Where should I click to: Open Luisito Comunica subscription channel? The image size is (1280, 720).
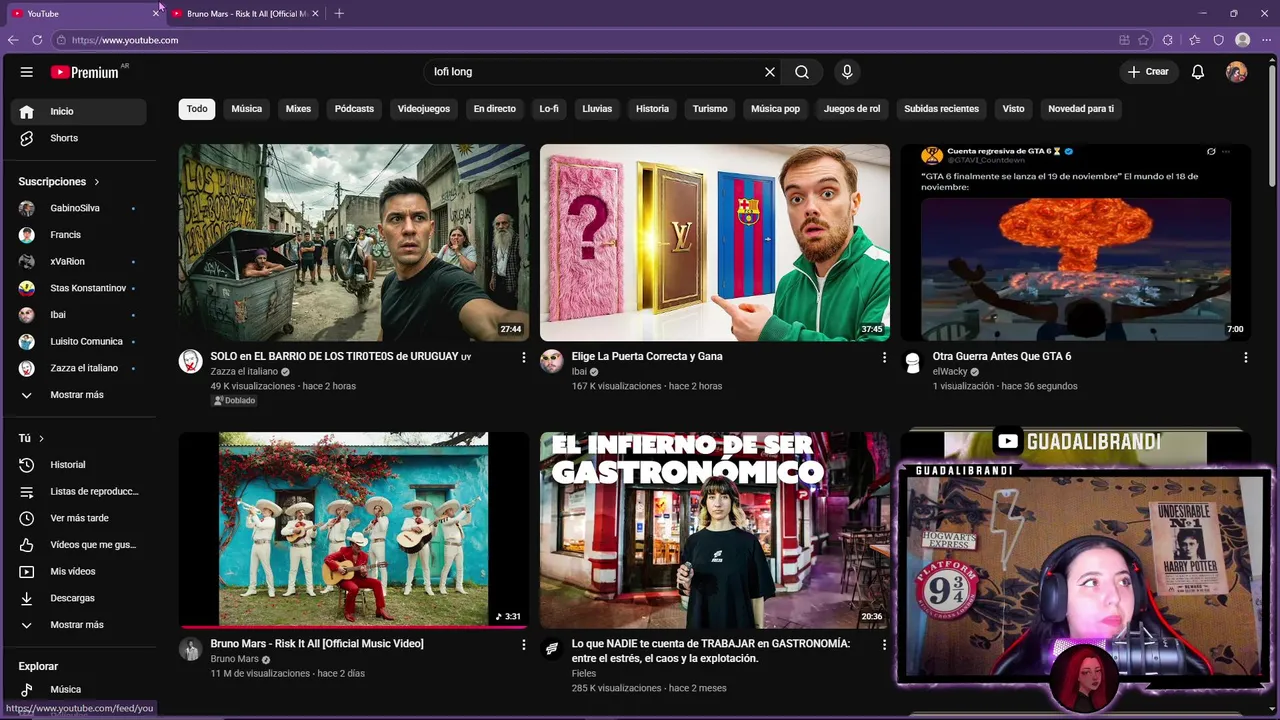(80, 341)
